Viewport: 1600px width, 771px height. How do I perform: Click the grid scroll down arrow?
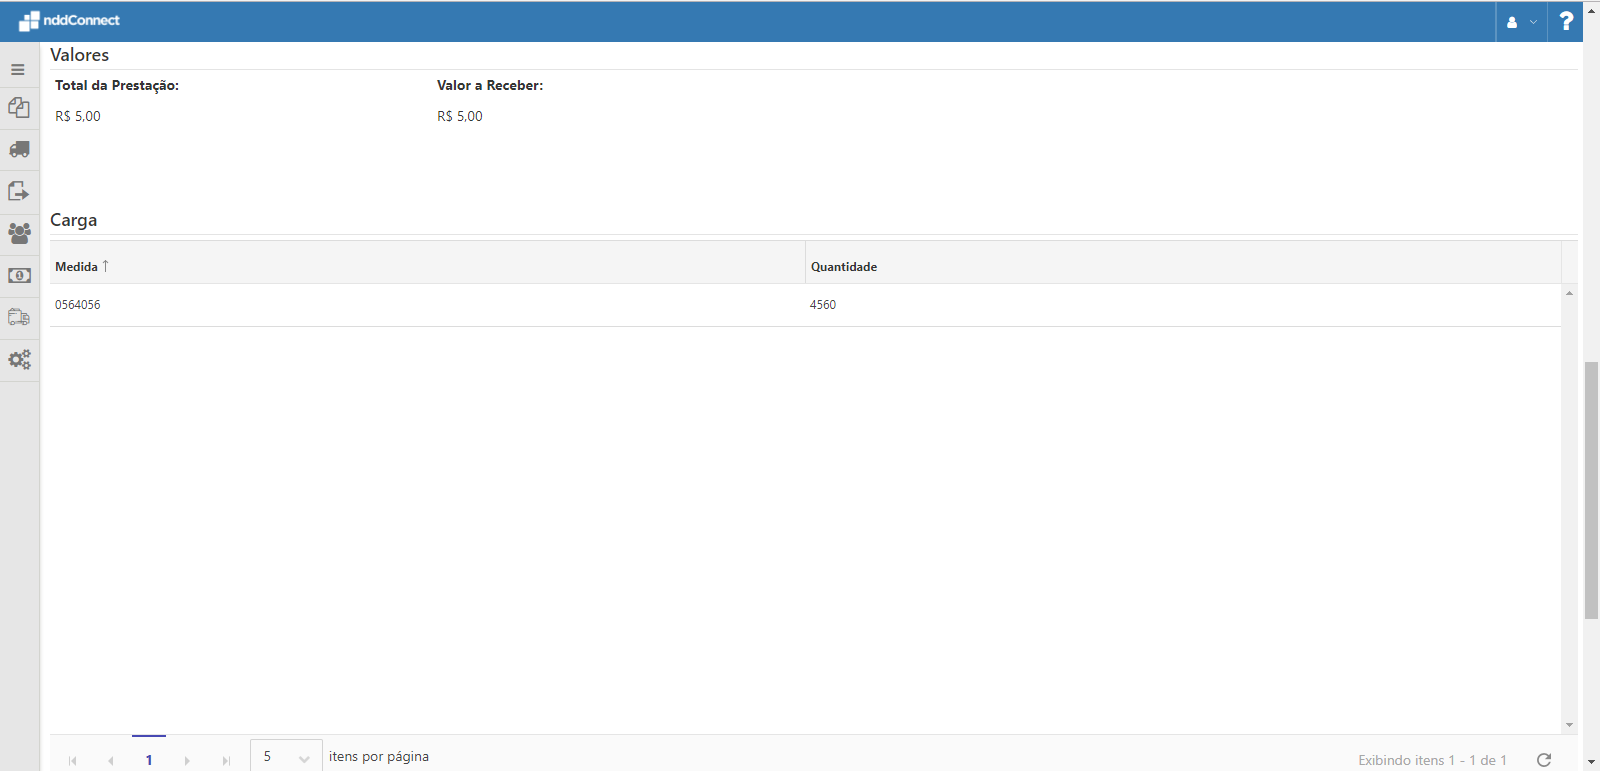coord(1569,725)
